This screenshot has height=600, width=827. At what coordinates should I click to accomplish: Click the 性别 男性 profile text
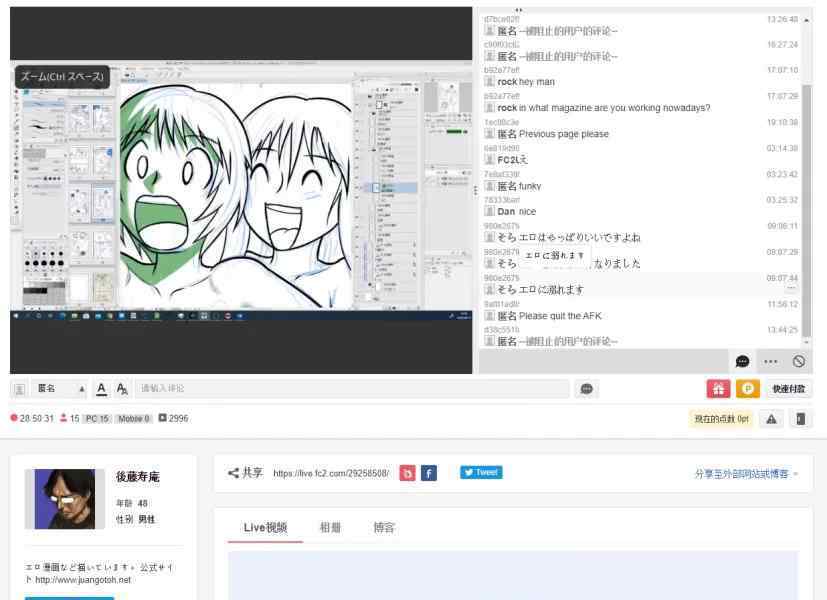[x=136, y=519]
